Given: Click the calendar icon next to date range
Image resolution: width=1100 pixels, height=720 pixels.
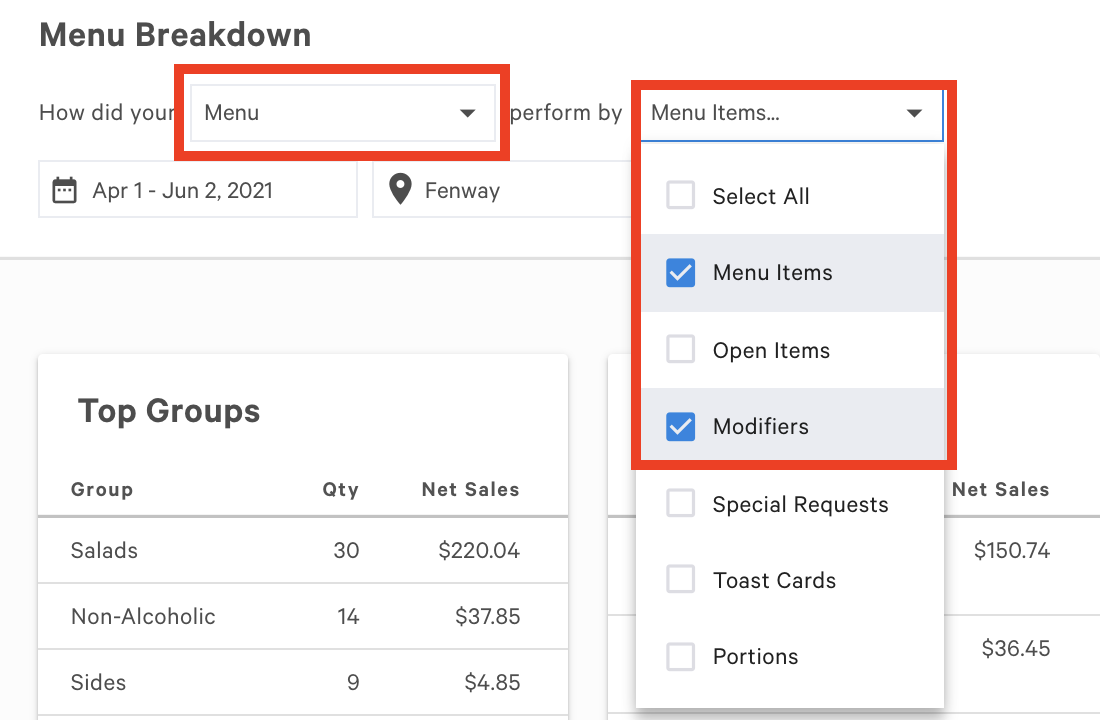Looking at the screenshot, I should [x=66, y=189].
